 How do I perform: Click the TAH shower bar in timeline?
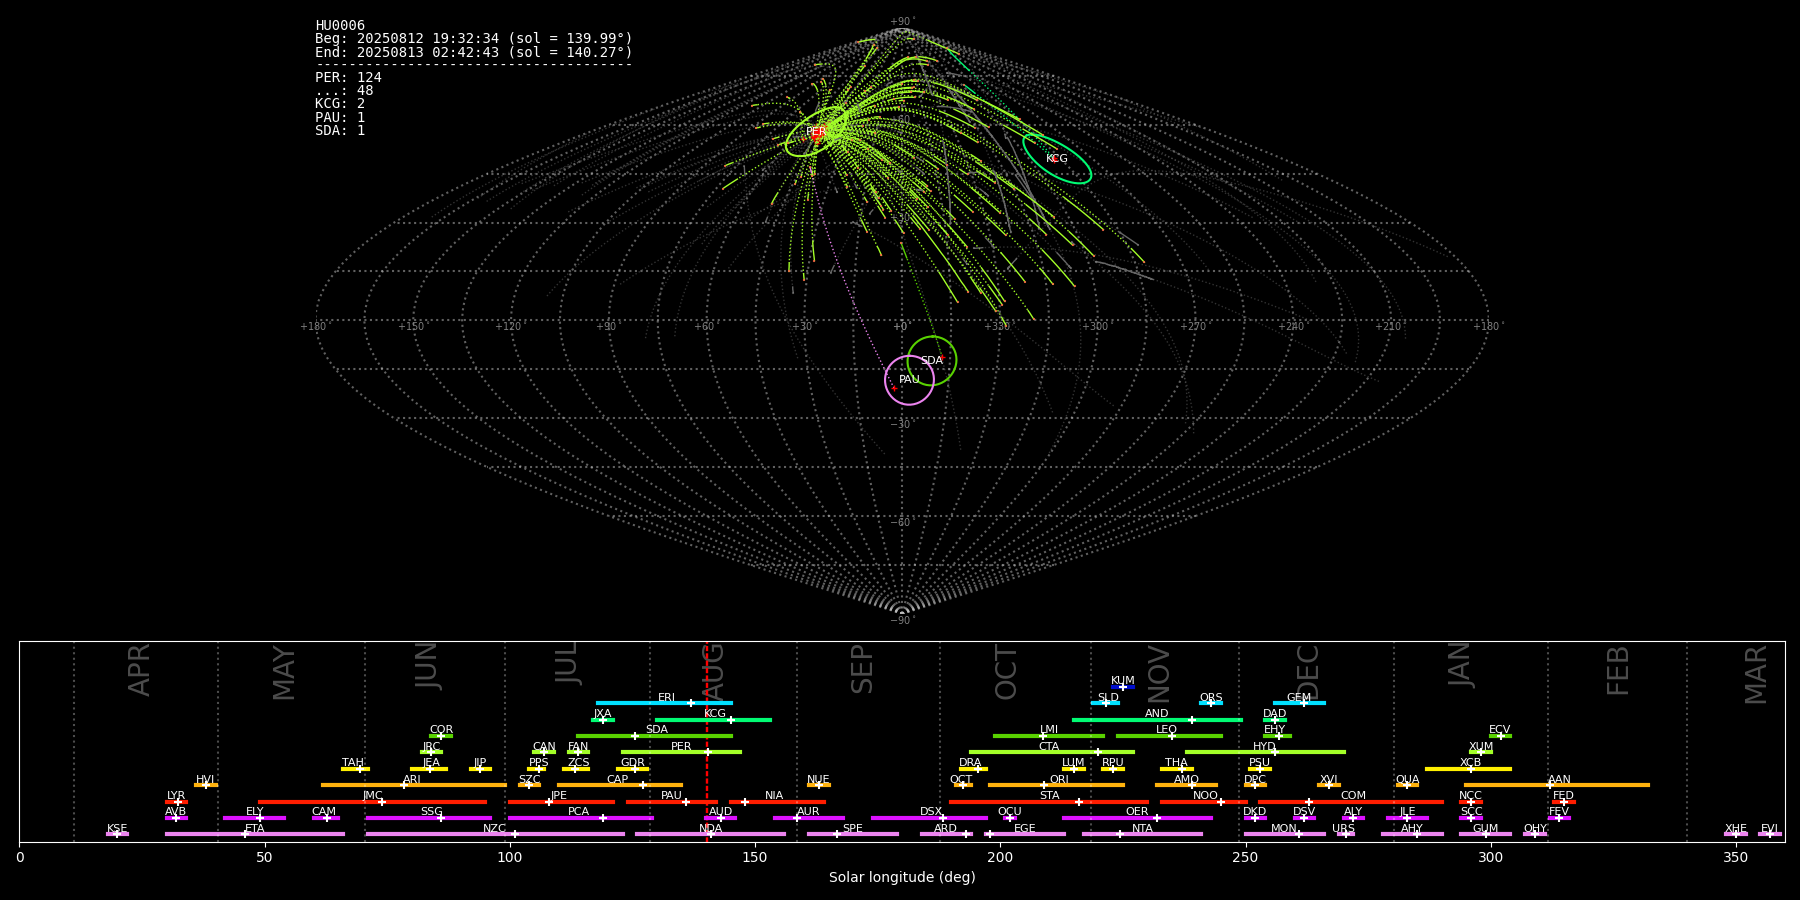(x=355, y=769)
